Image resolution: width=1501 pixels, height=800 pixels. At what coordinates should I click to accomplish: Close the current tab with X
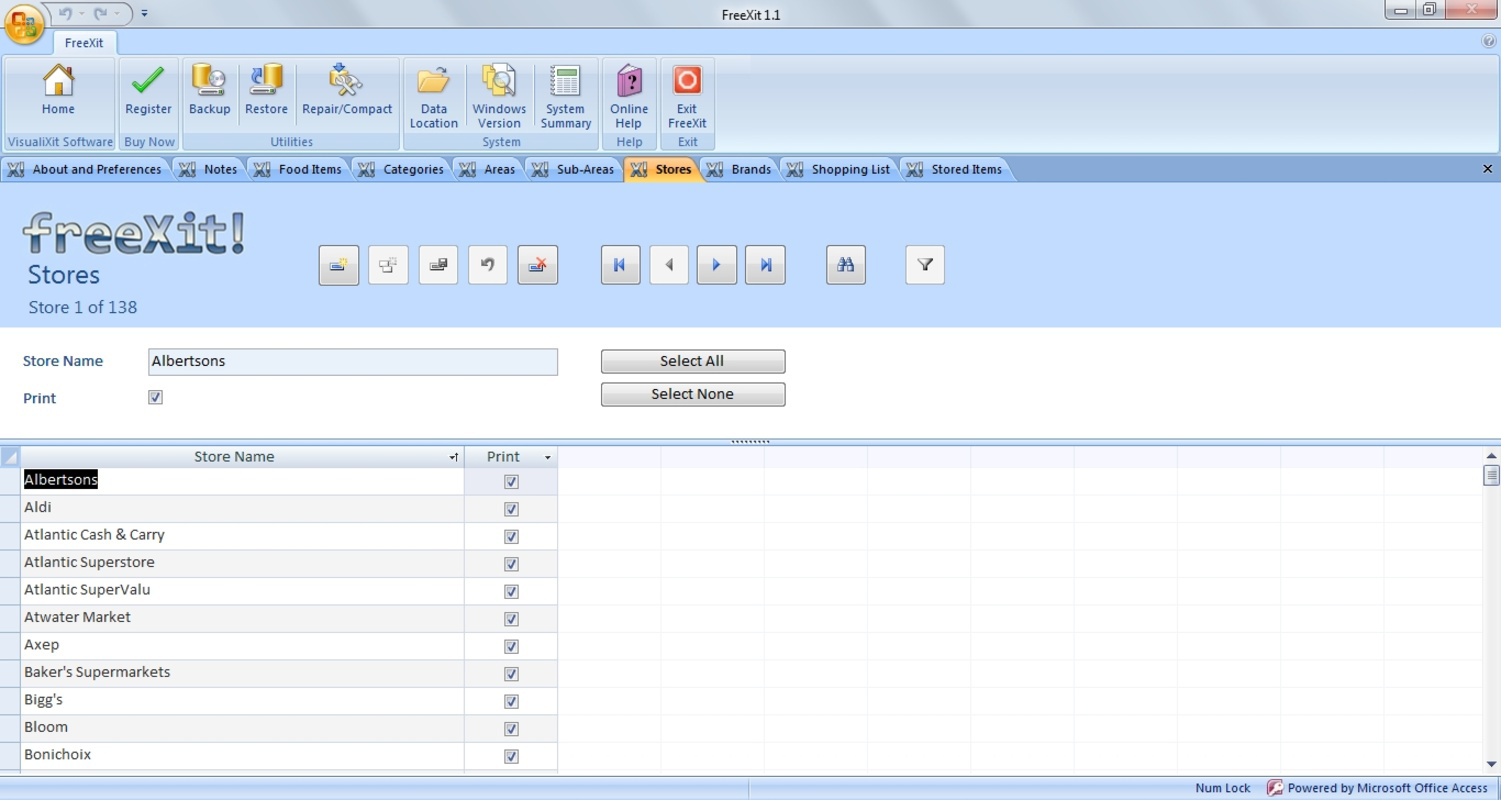[1487, 169]
